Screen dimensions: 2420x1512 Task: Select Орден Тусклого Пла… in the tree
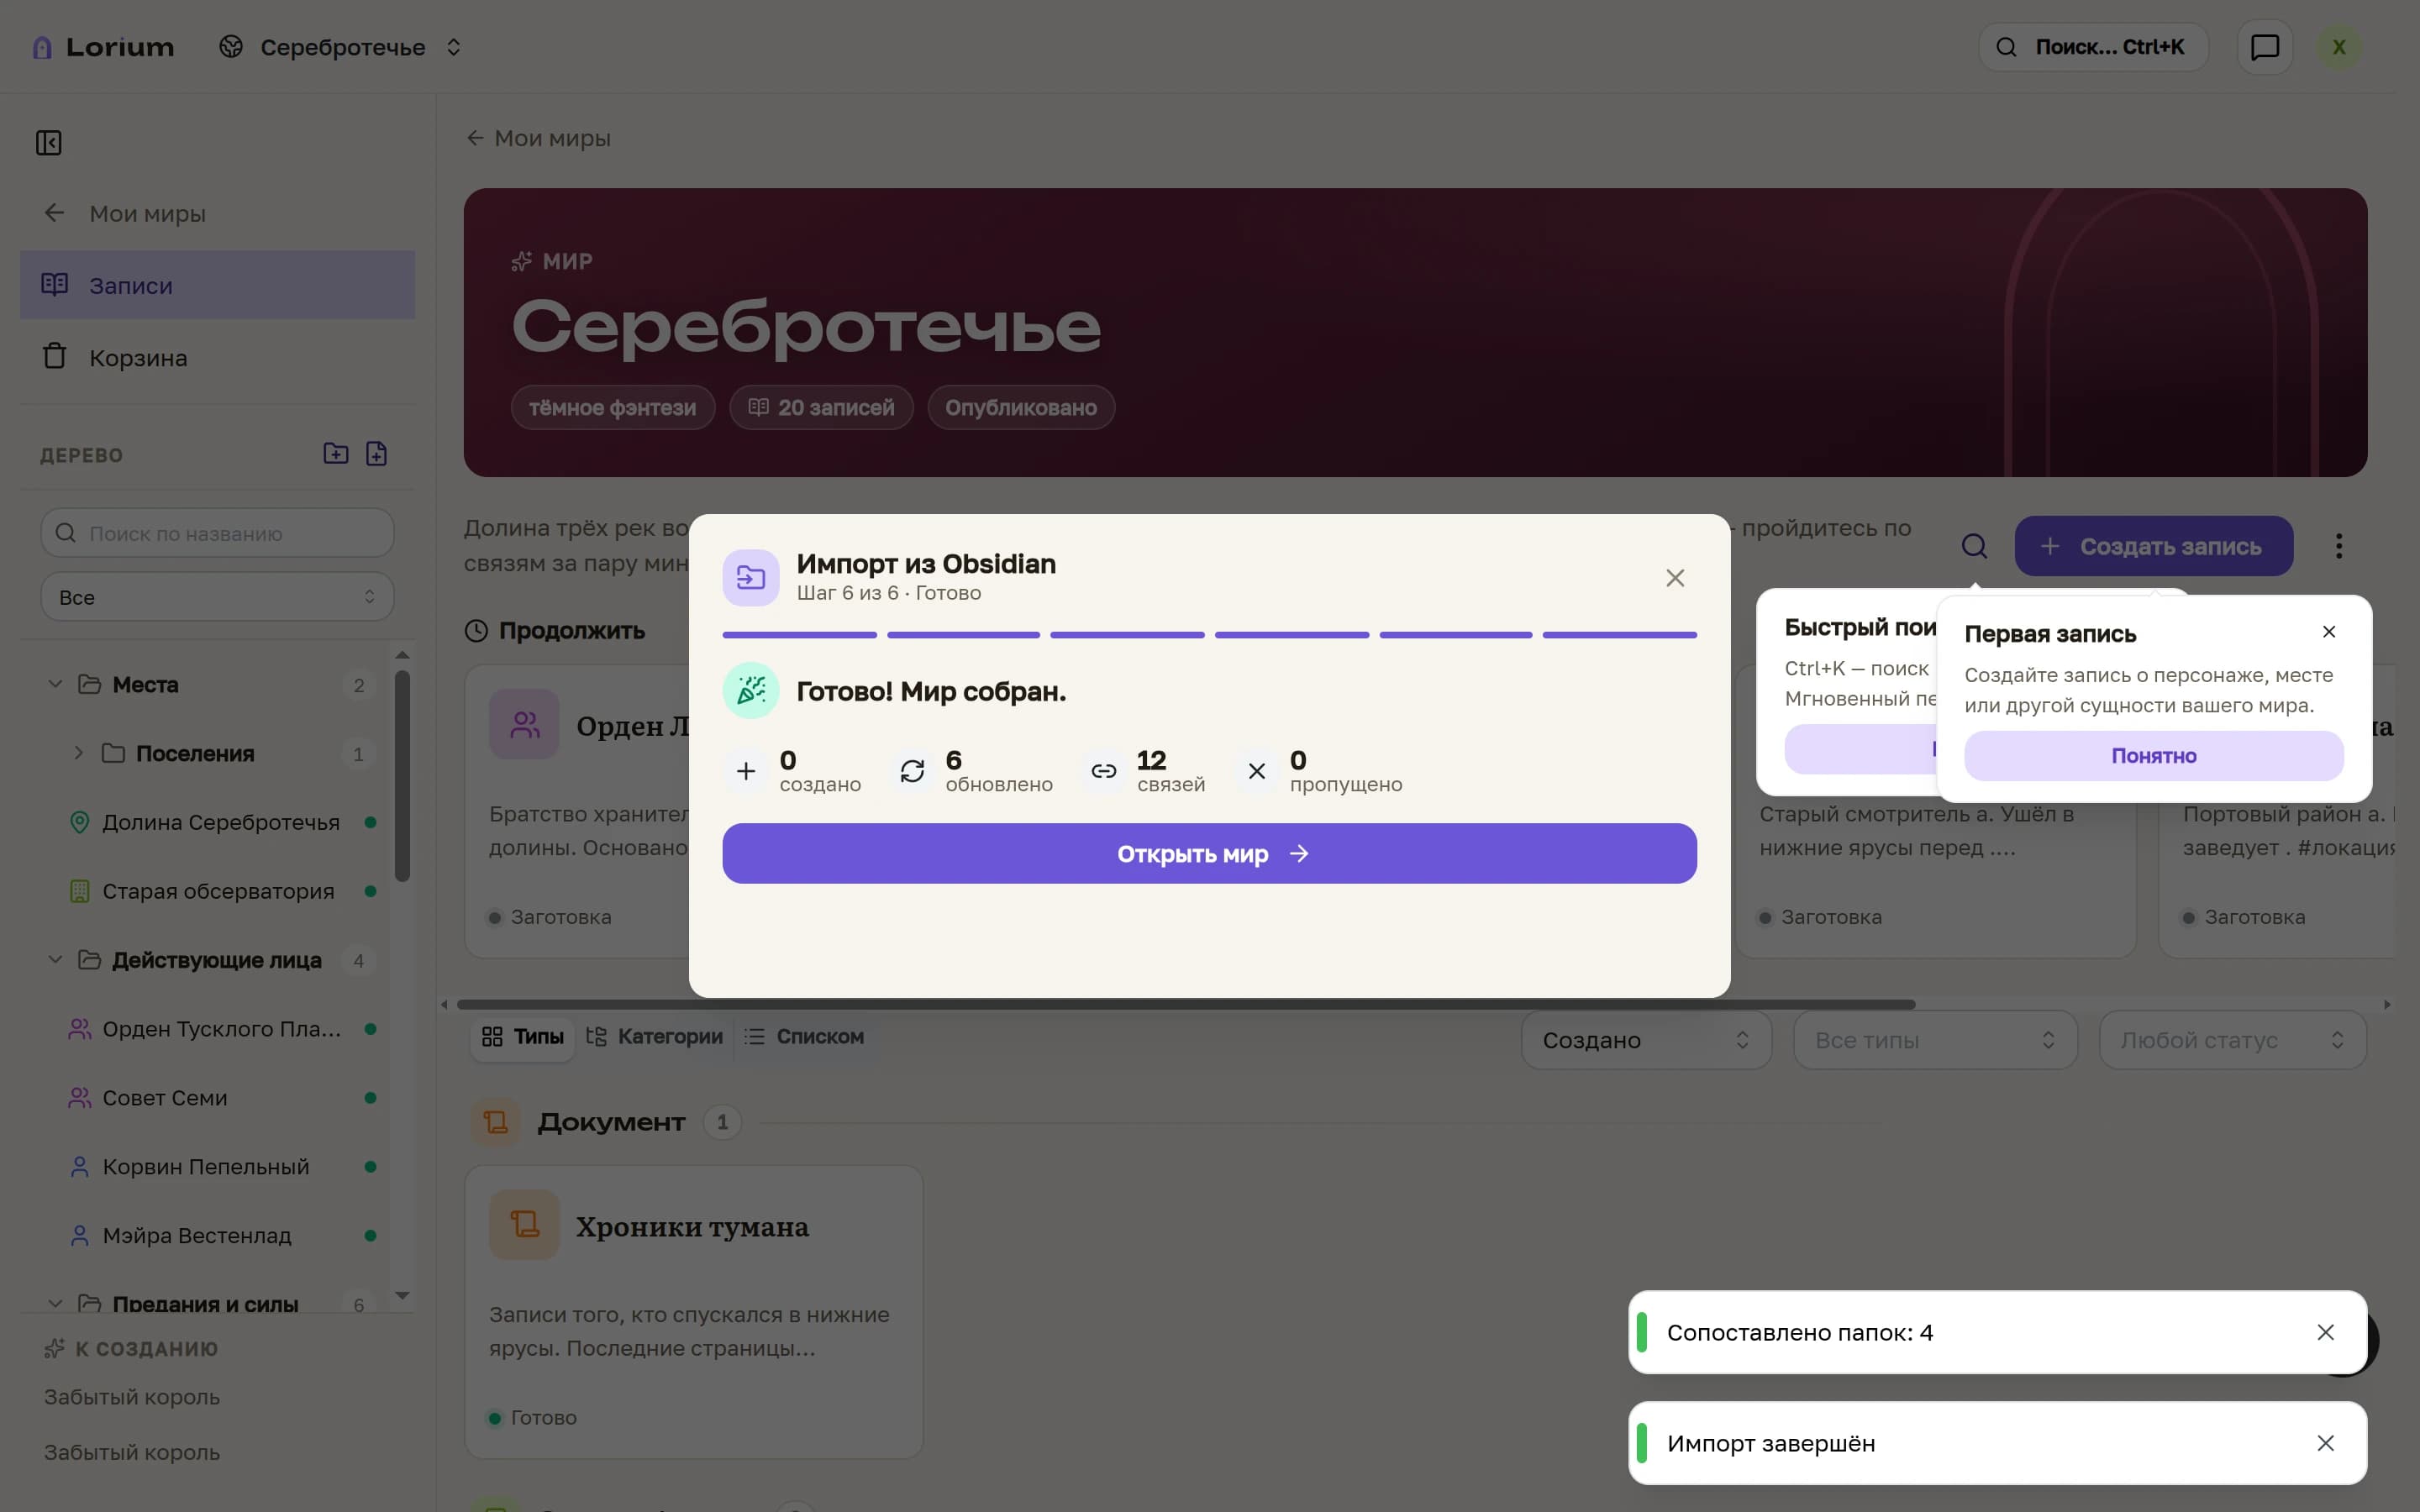(222, 1029)
